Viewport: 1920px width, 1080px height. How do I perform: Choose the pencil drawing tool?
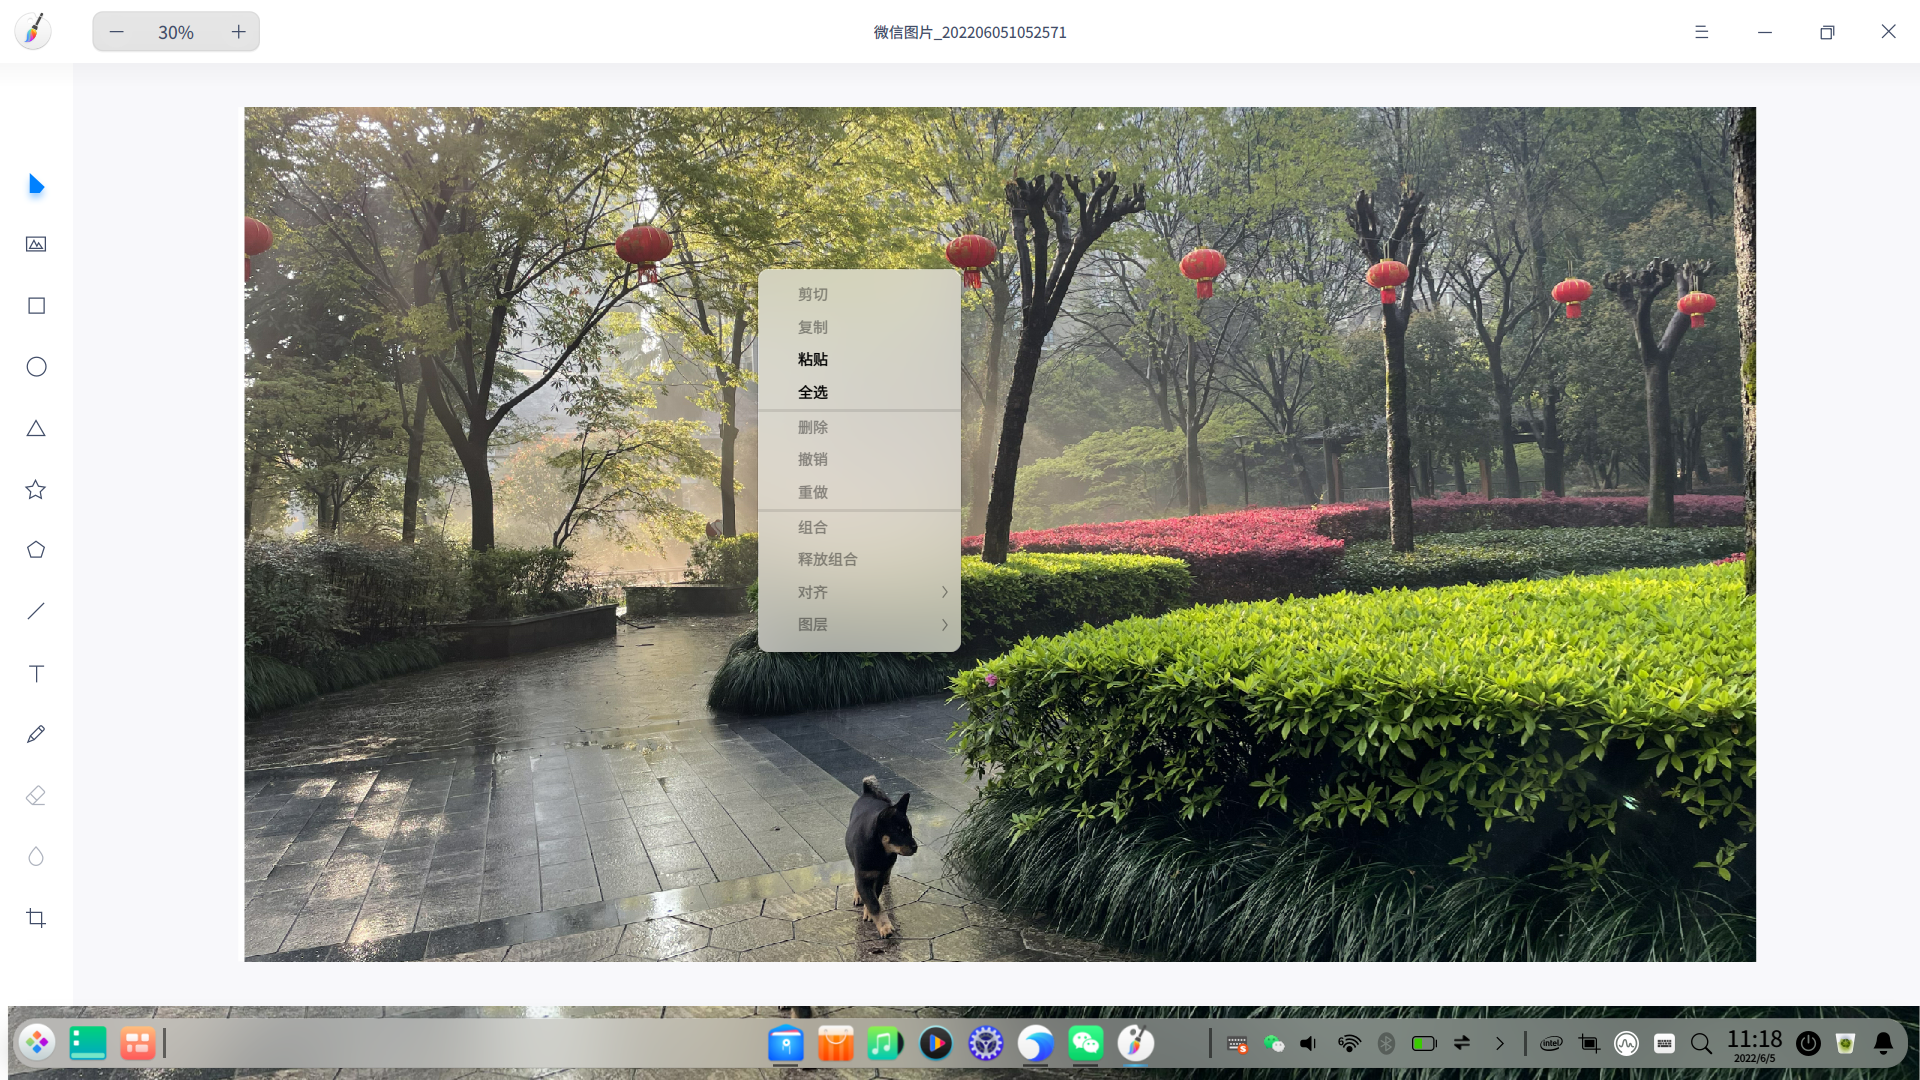(36, 734)
